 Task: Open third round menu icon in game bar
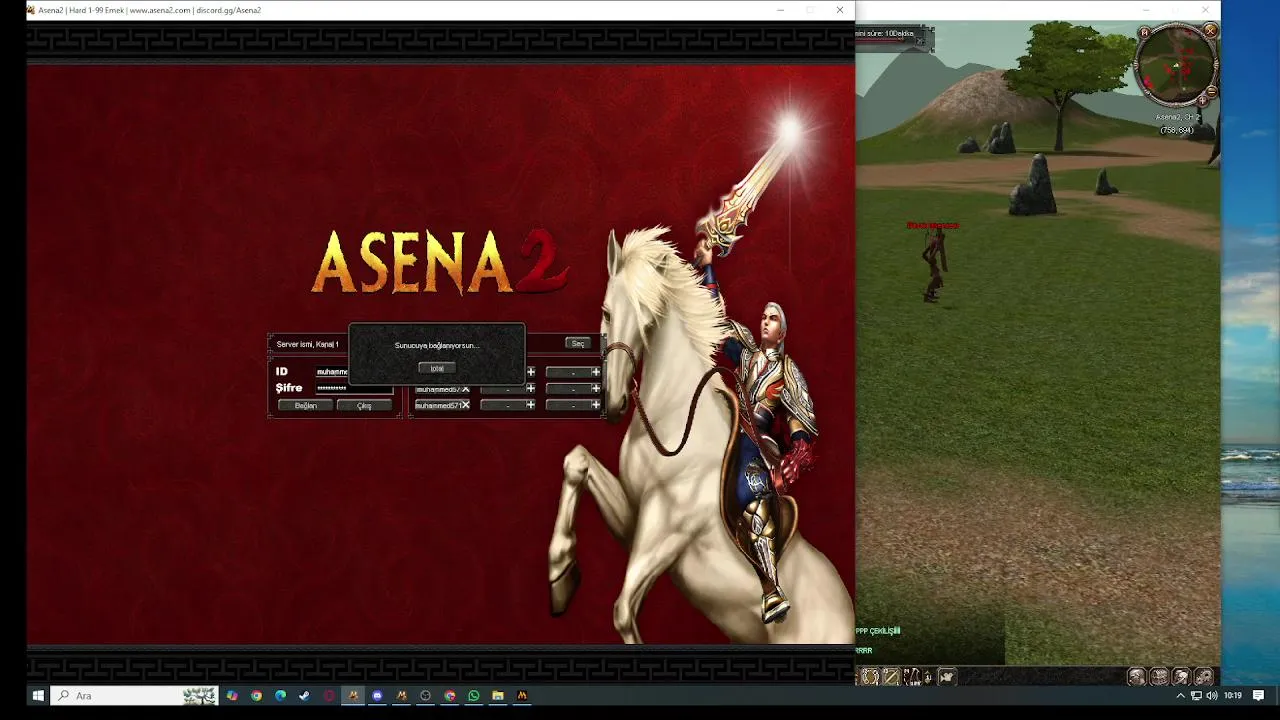[x=1181, y=677]
